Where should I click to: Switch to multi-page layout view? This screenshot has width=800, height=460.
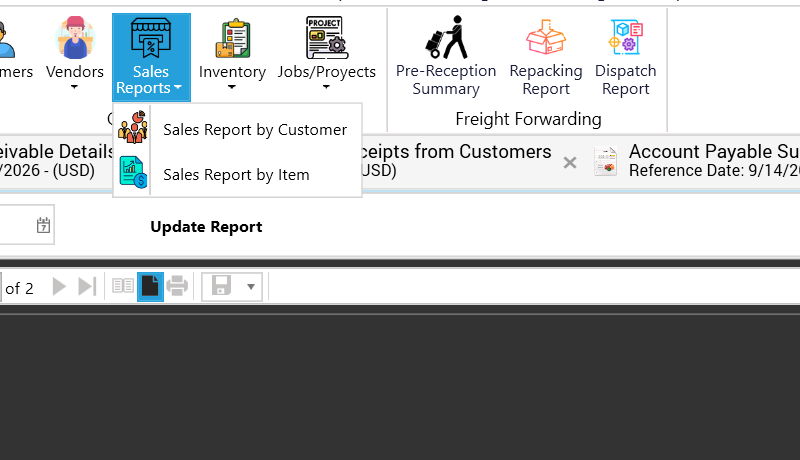click(123, 286)
